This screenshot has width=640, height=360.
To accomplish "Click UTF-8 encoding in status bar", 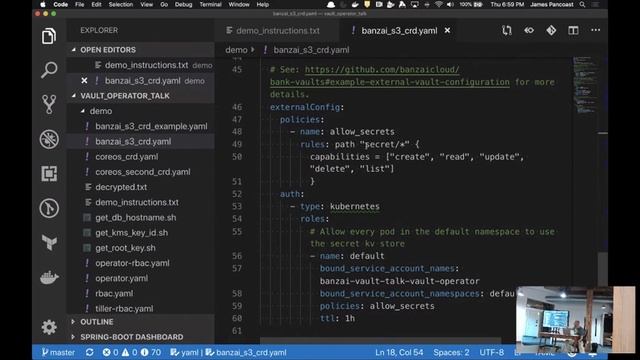I will tap(491, 352).
